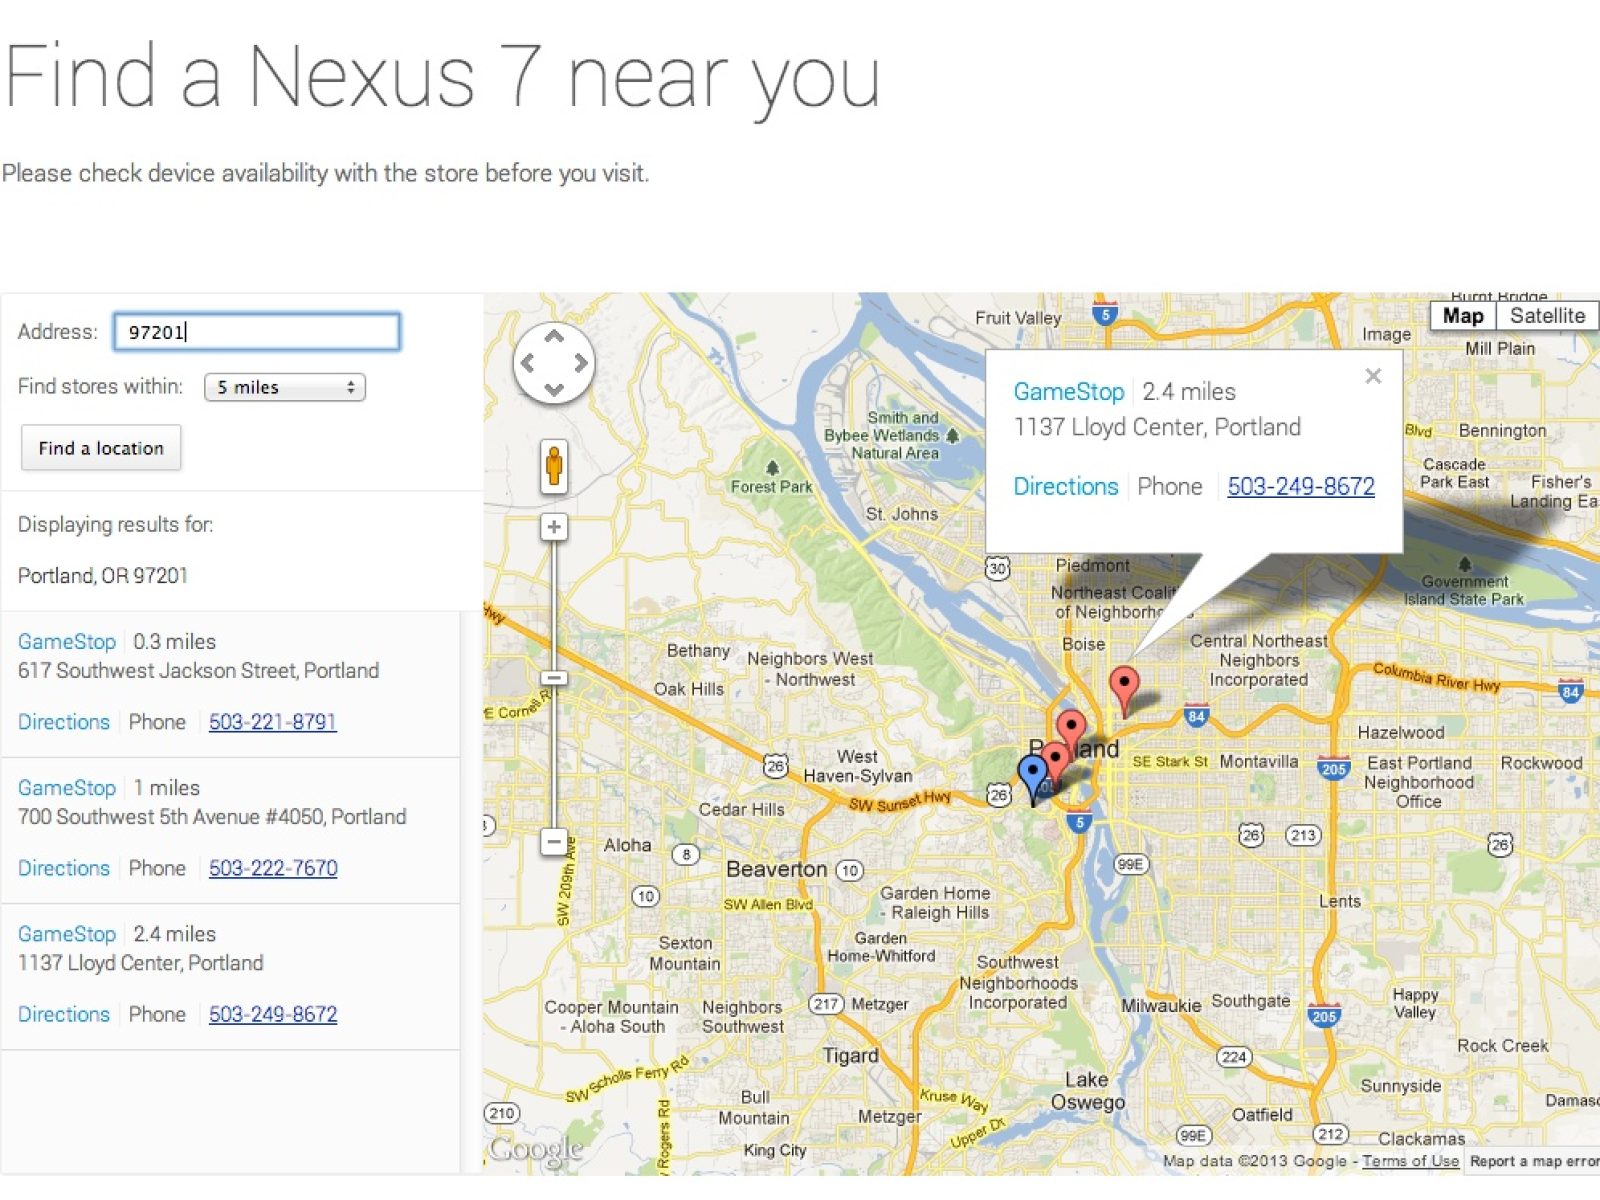Close the GameStop info bubble

(1373, 376)
